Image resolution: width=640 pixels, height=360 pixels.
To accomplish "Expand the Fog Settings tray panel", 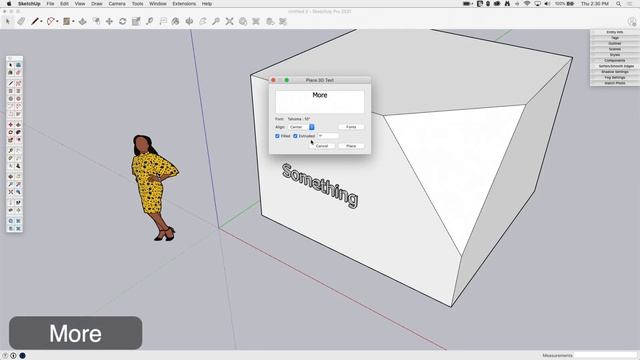I will [615, 78].
